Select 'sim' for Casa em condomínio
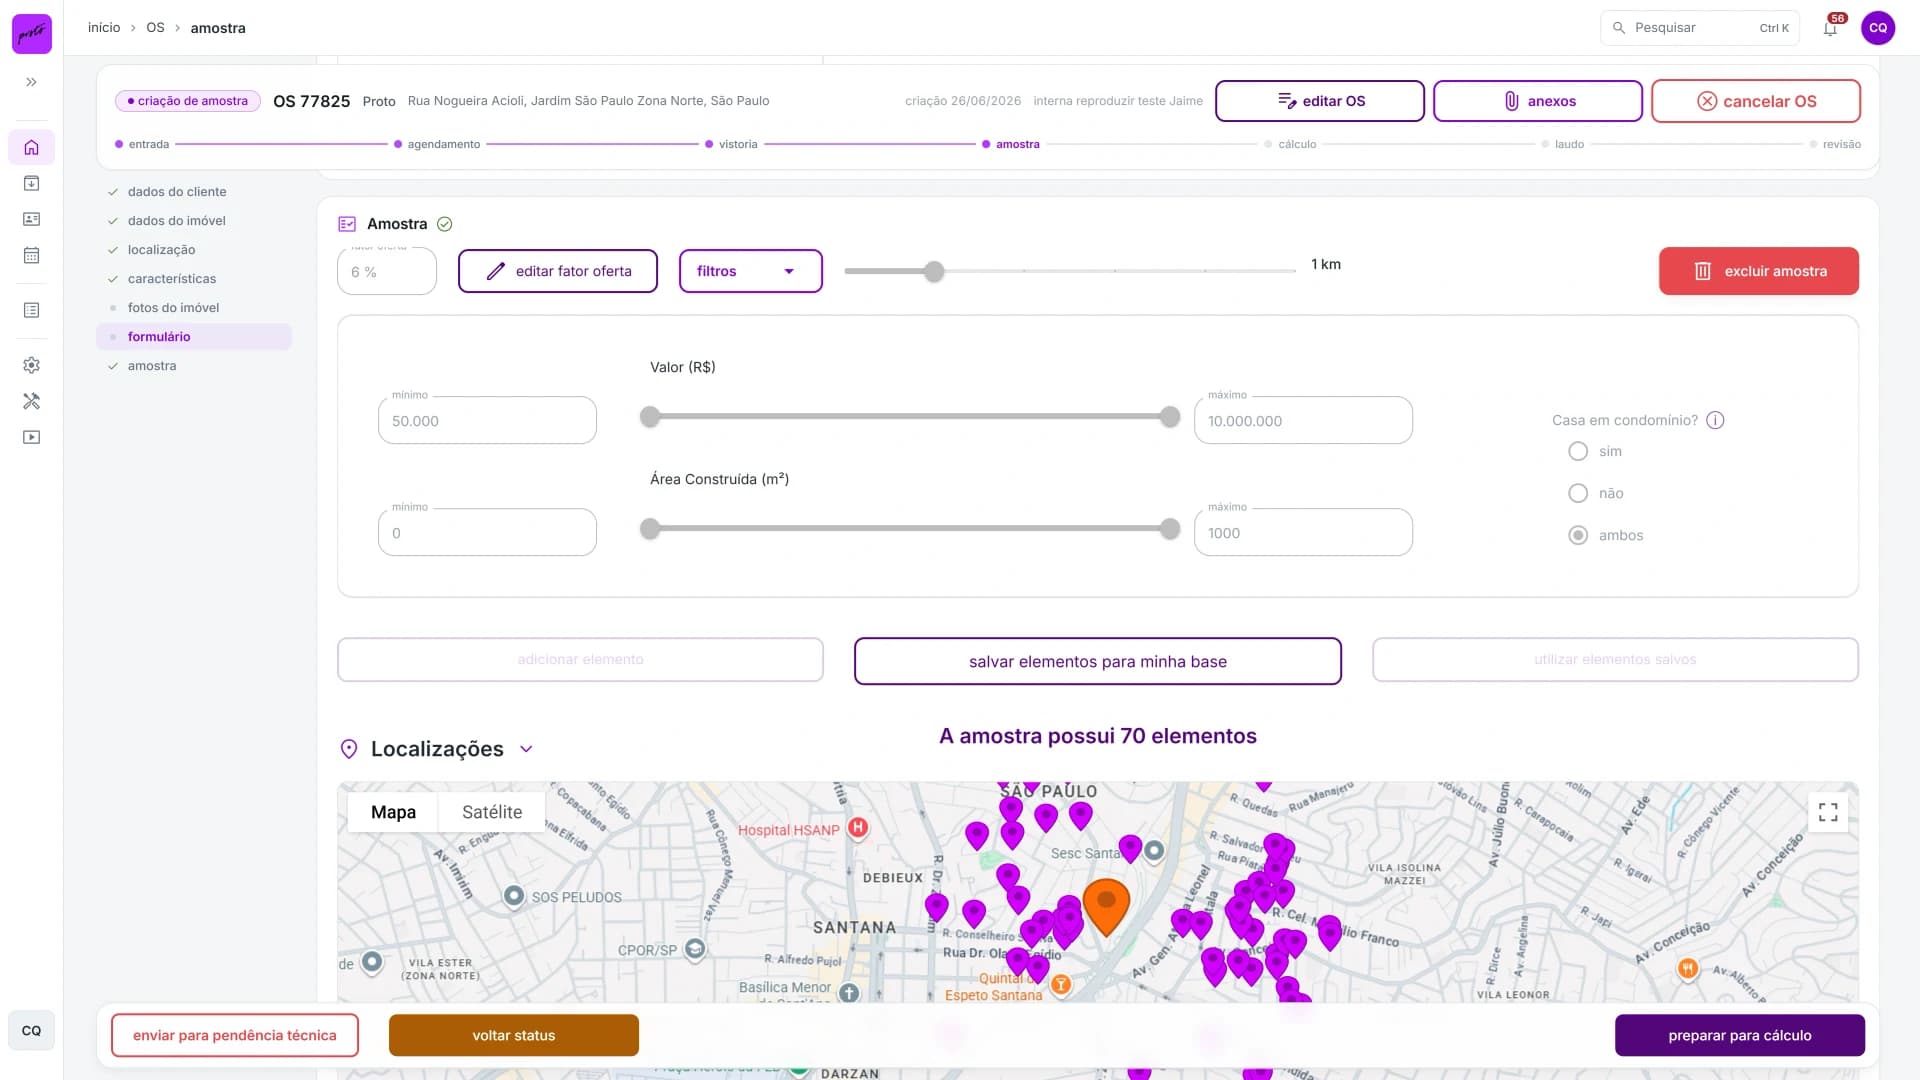This screenshot has width=1920, height=1080. click(1578, 451)
